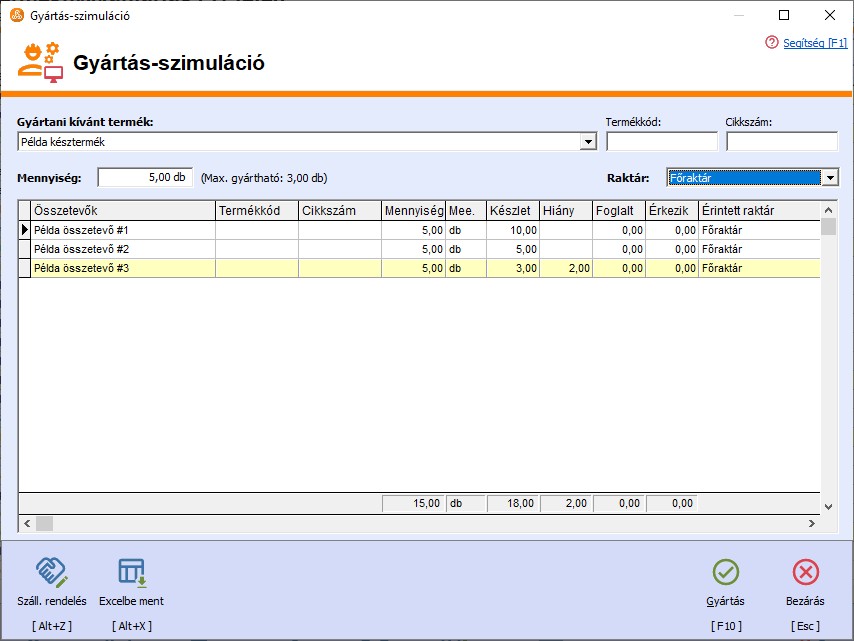The image size is (854, 641).
Task: Click the Készlet column header
Action: 512,210
